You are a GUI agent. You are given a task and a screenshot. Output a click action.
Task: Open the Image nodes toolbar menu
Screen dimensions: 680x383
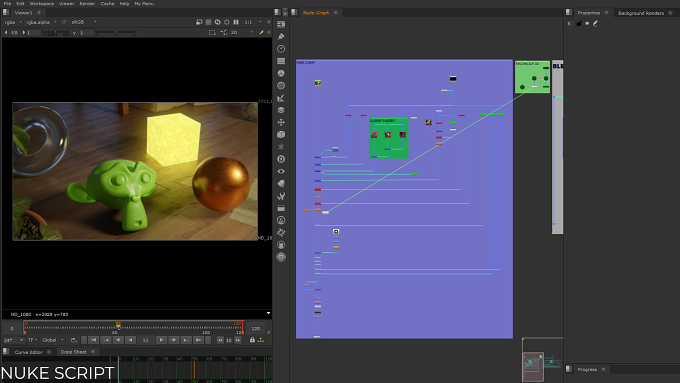pyautogui.click(x=281, y=24)
